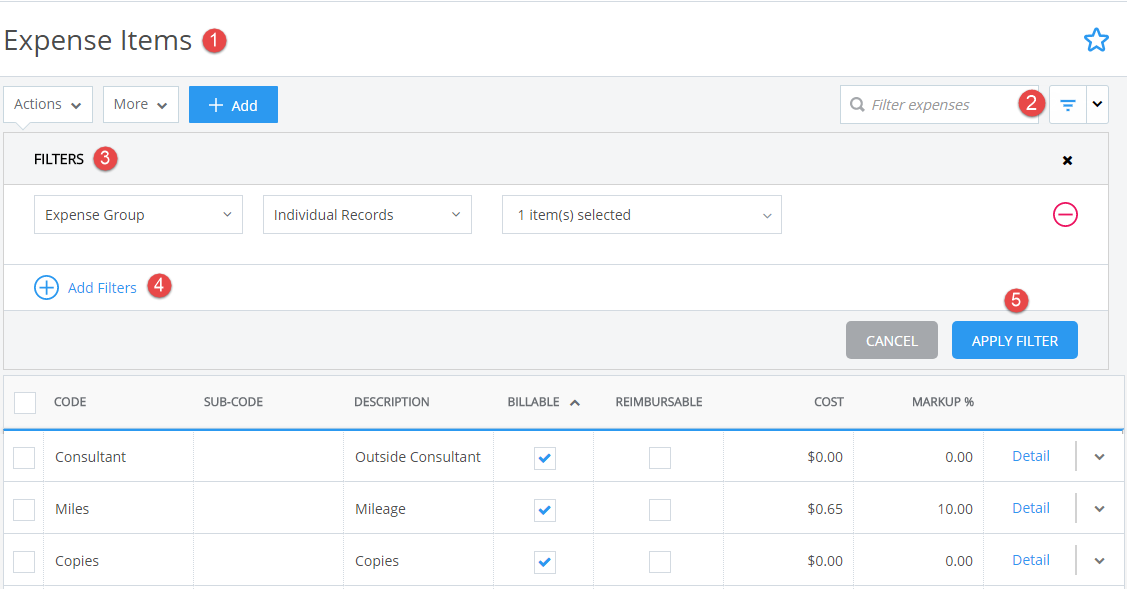Screen dimensions: 1127x589
Task: Open the More menu
Action: coord(140,104)
